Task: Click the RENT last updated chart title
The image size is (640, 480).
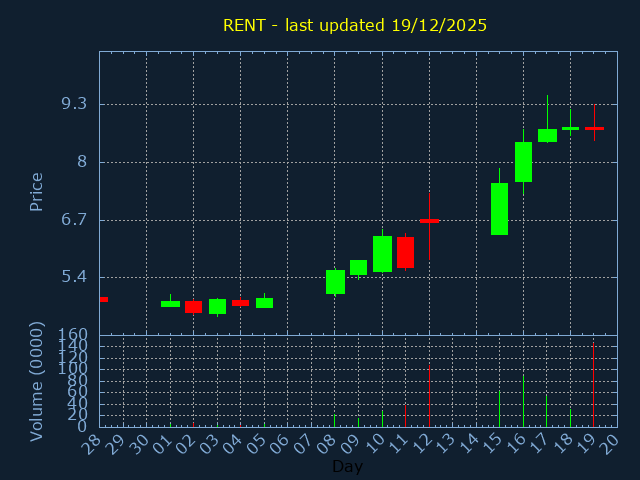Action: point(355,25)
